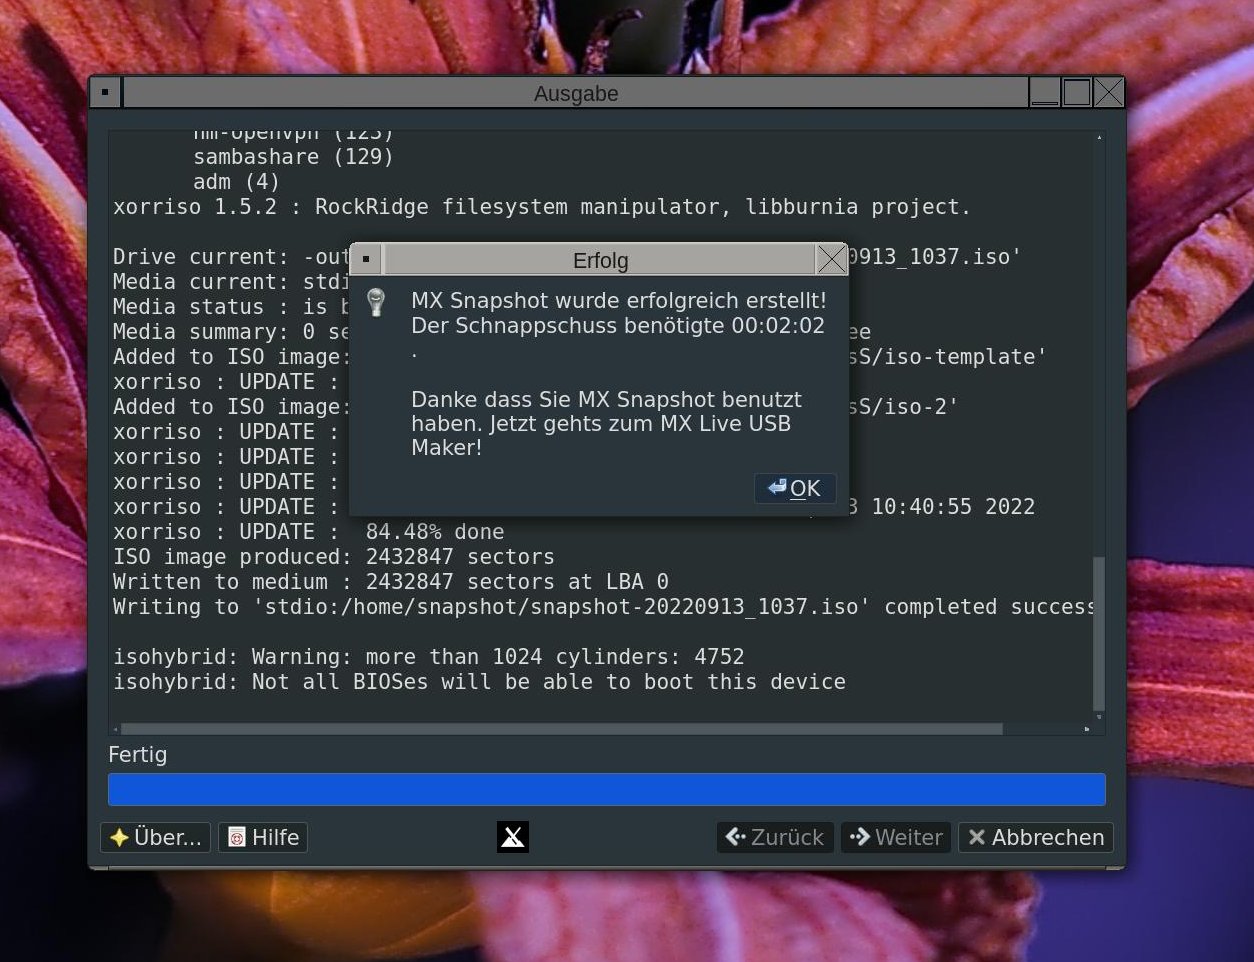Close the Ausgabe window
Image resolution: width=1254 pixels, height=962 pixels.
click(1108, 93)
